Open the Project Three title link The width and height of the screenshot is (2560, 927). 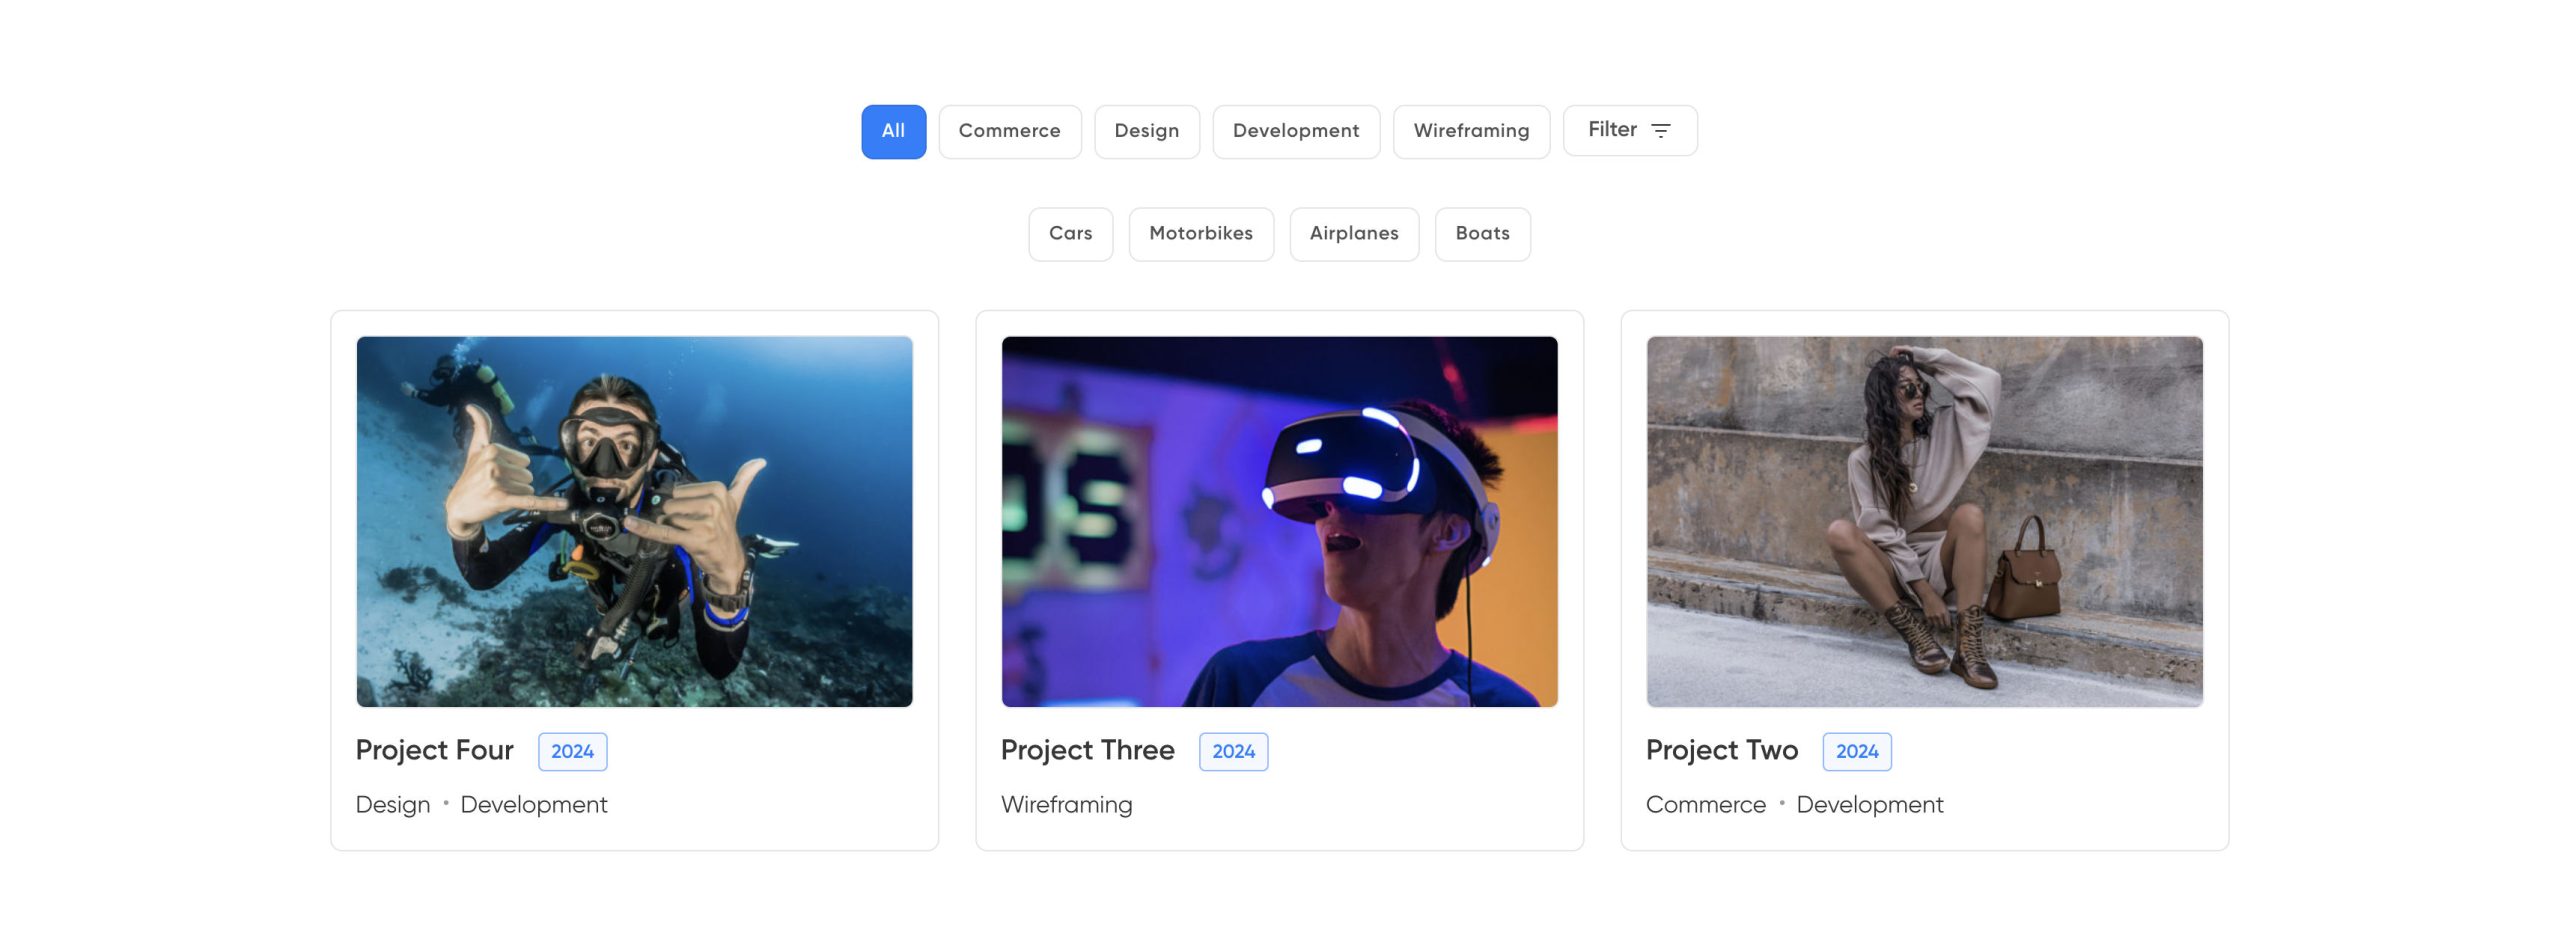[x=1087, y=750]
